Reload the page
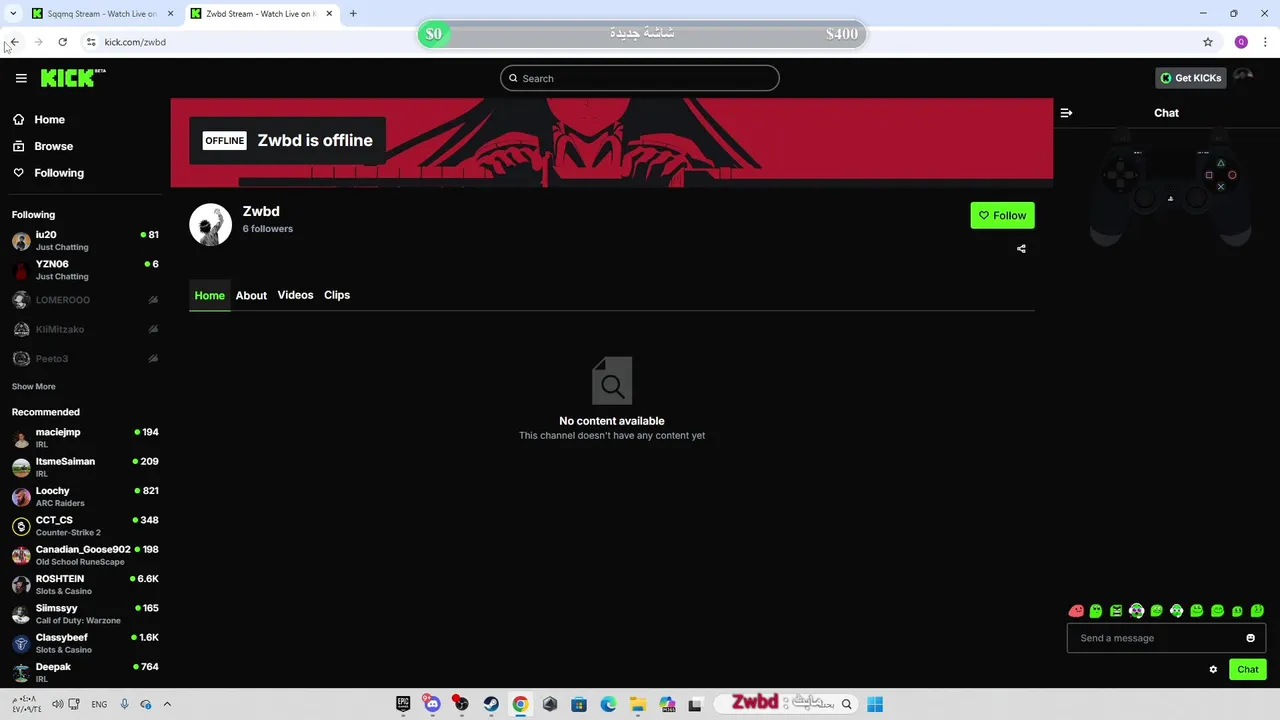Screen dimensions: 1280x720 pos(62,42)
